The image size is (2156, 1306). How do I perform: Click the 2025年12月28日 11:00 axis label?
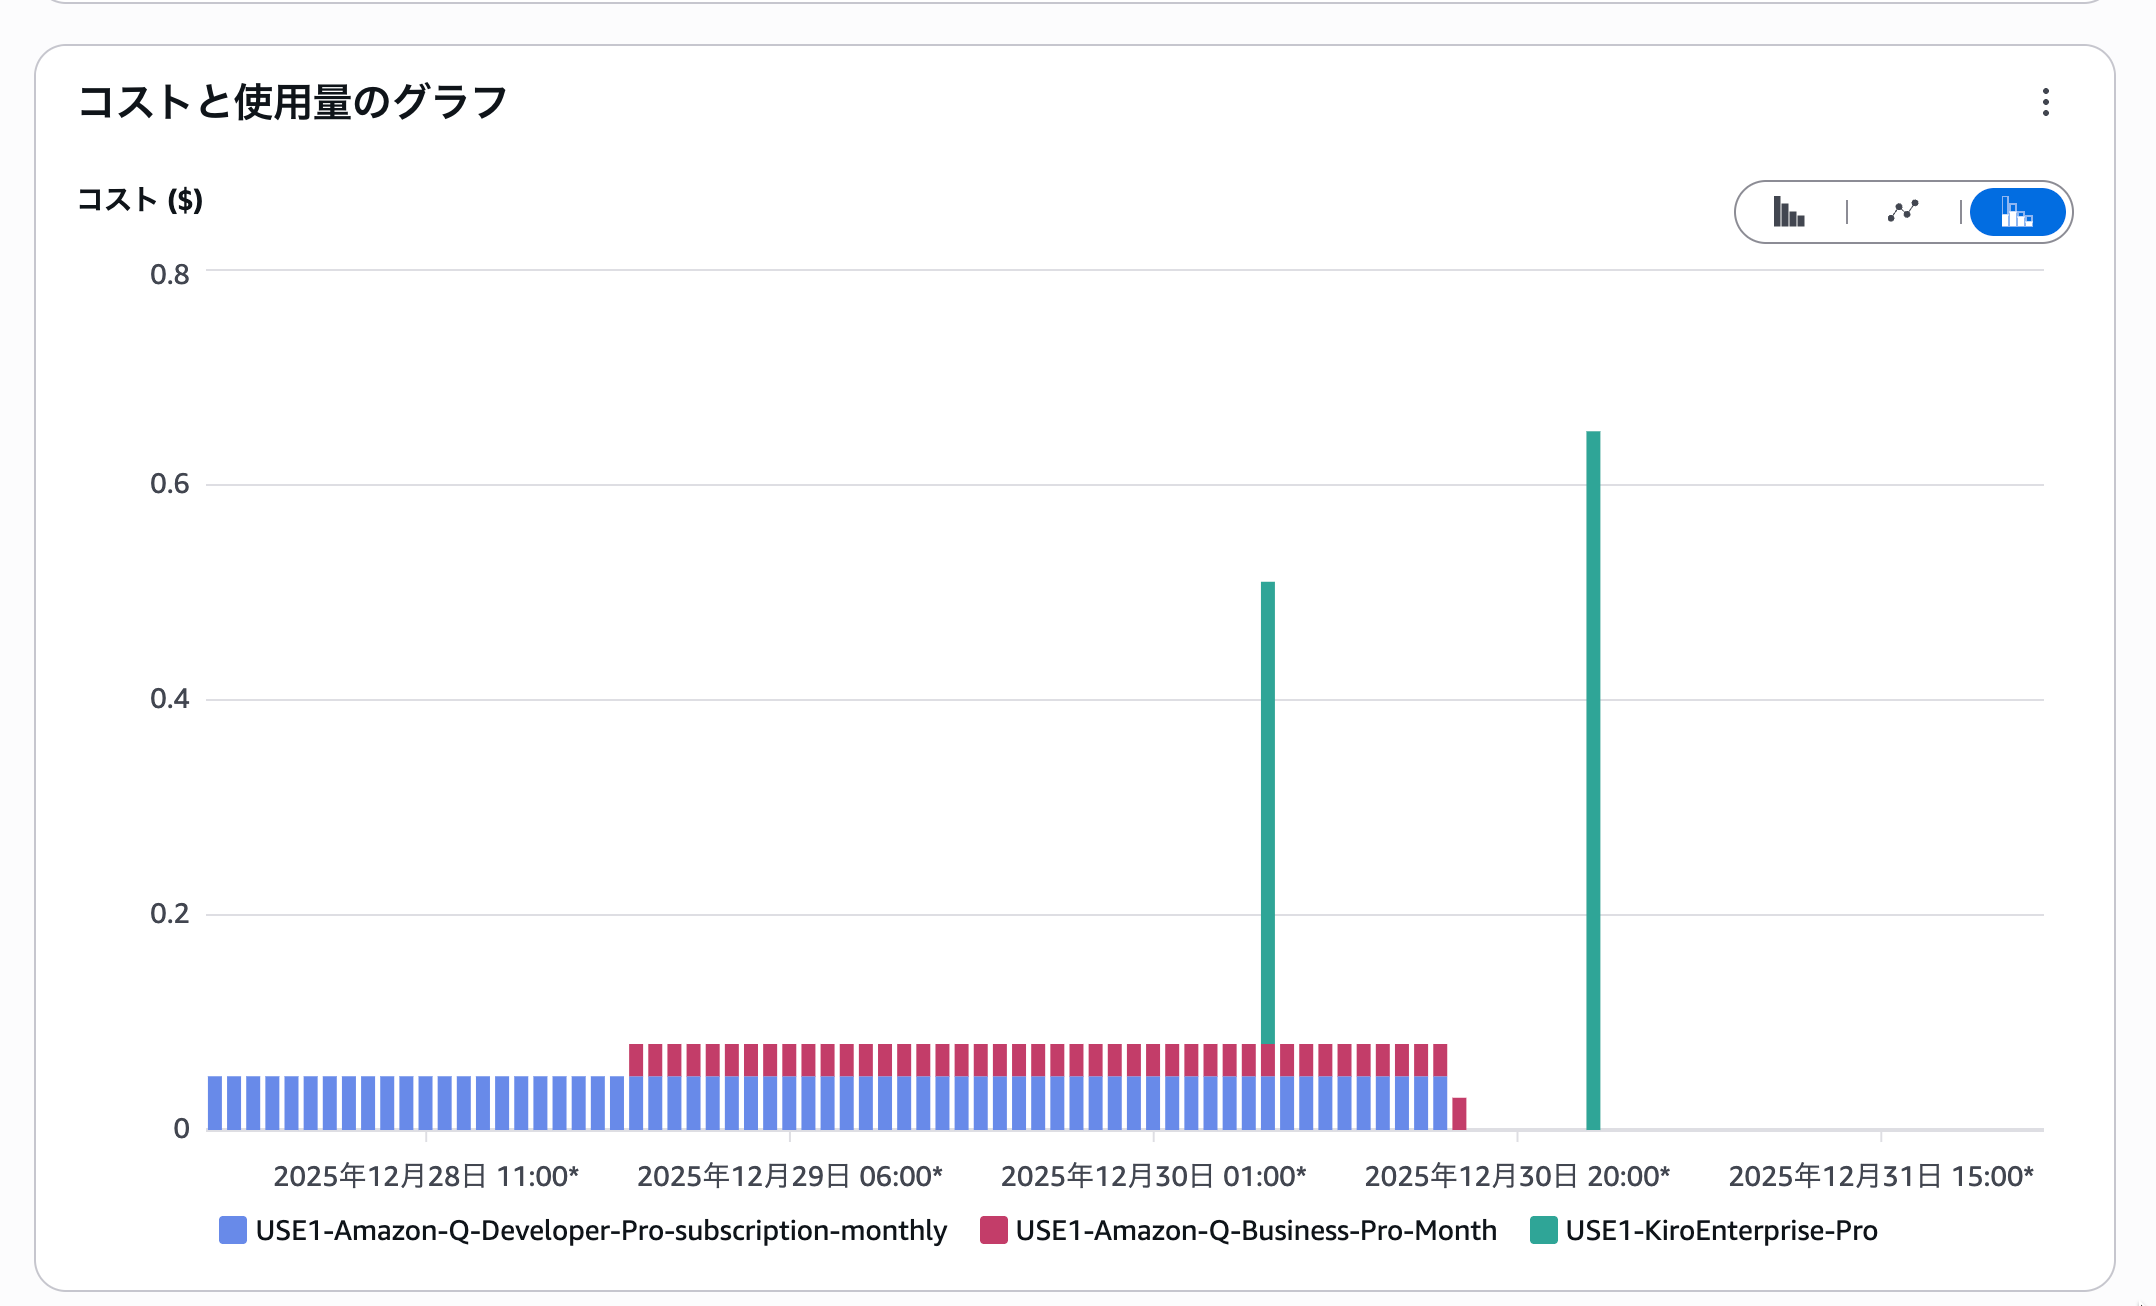click(x=426, y=1176)
